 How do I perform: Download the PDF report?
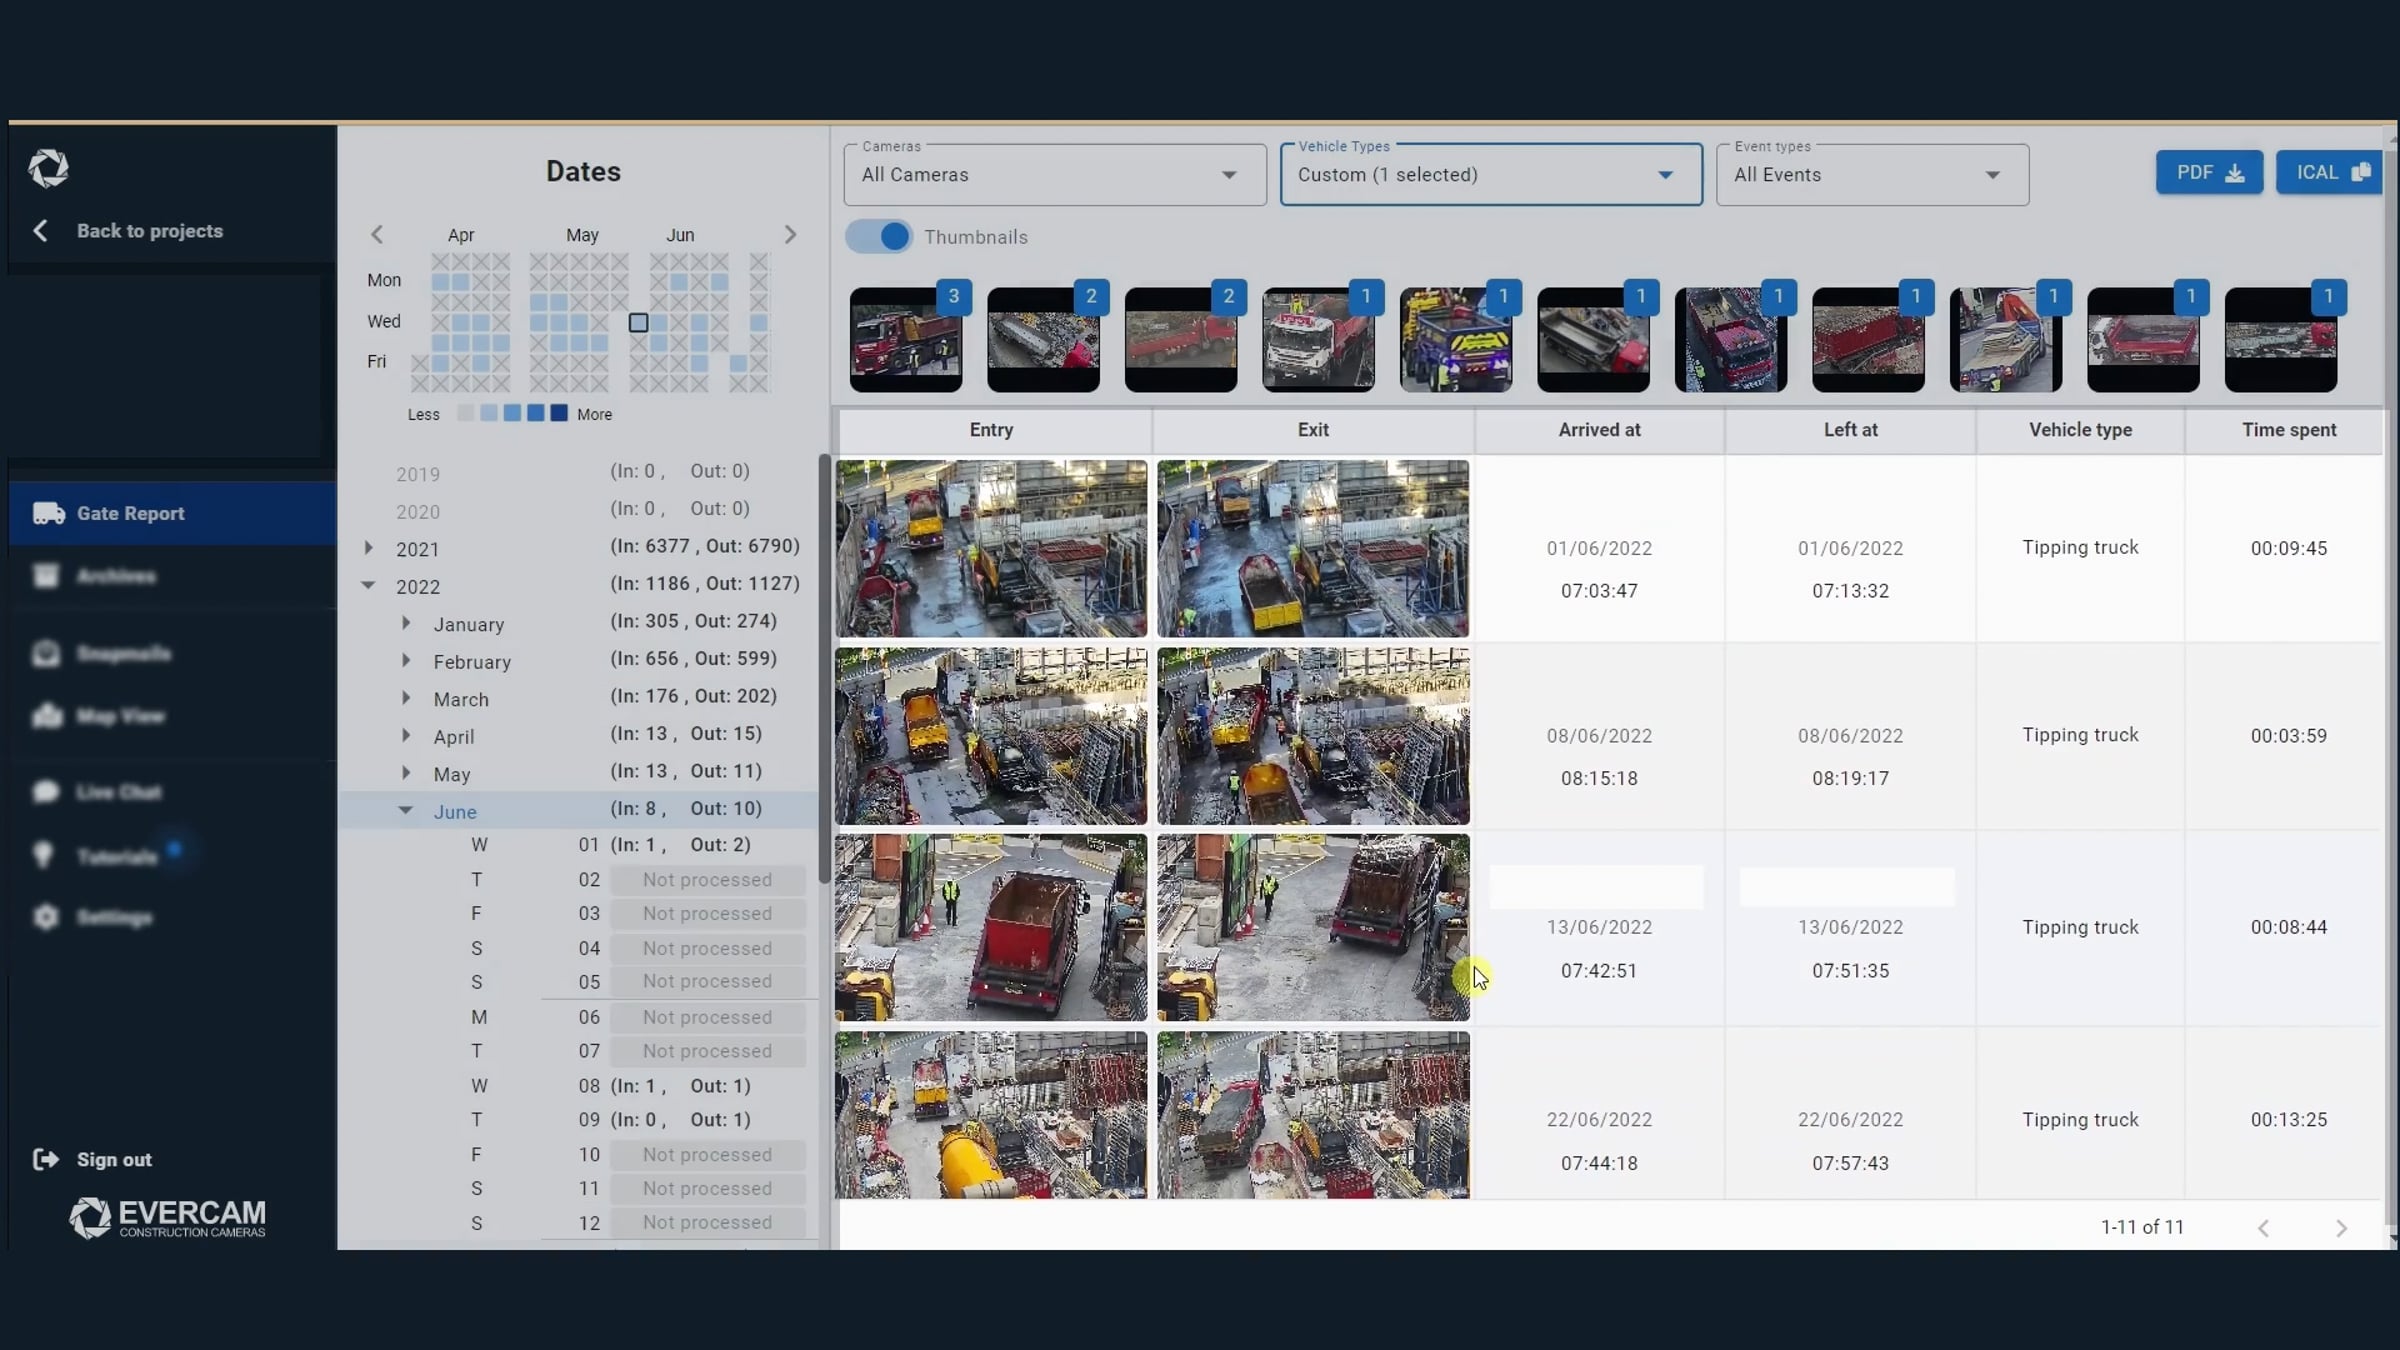pos(2209,173)
